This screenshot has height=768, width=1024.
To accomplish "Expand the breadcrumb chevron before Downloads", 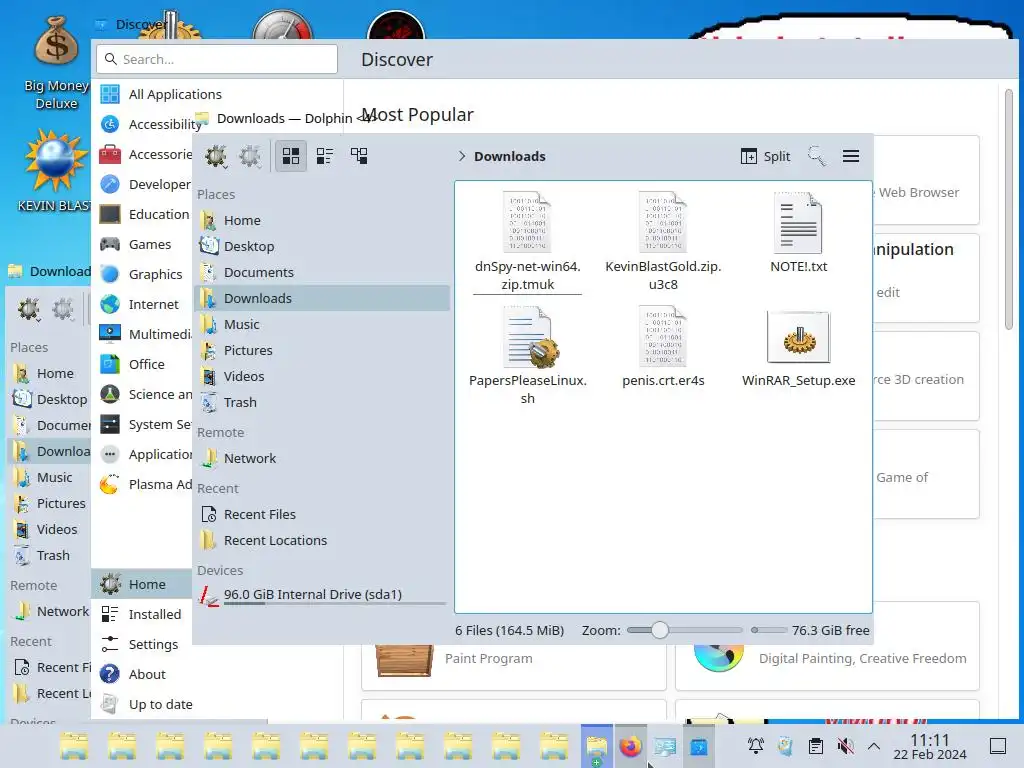I will [x=462, y=156].
